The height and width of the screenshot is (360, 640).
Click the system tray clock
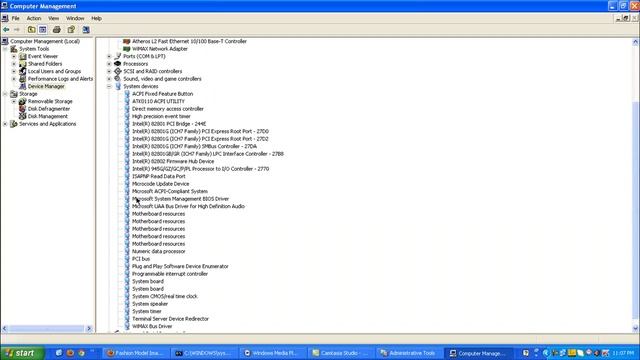pos(623,353)
